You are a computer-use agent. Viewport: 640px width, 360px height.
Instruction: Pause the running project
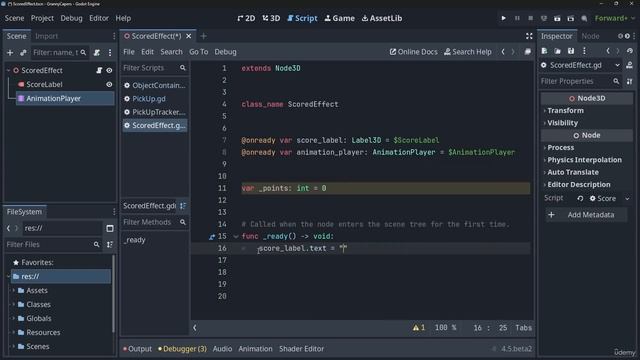tap(517, 18)
